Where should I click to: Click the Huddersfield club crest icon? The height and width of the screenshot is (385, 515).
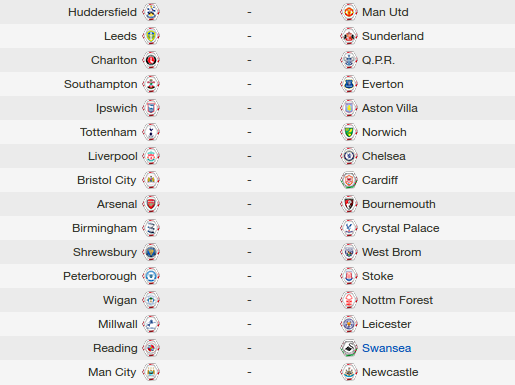[x=151, y=12]
